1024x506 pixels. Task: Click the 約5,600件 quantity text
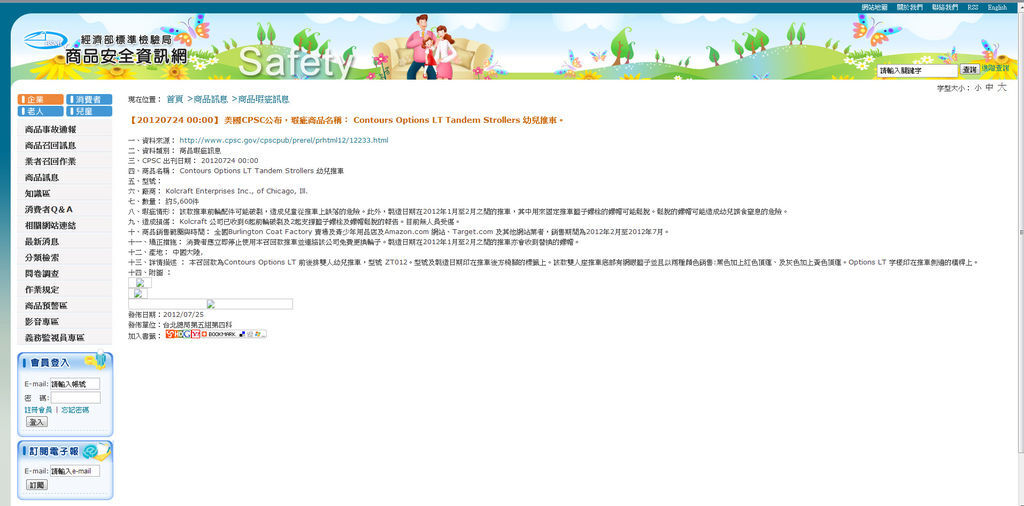(x=181, y=201)
